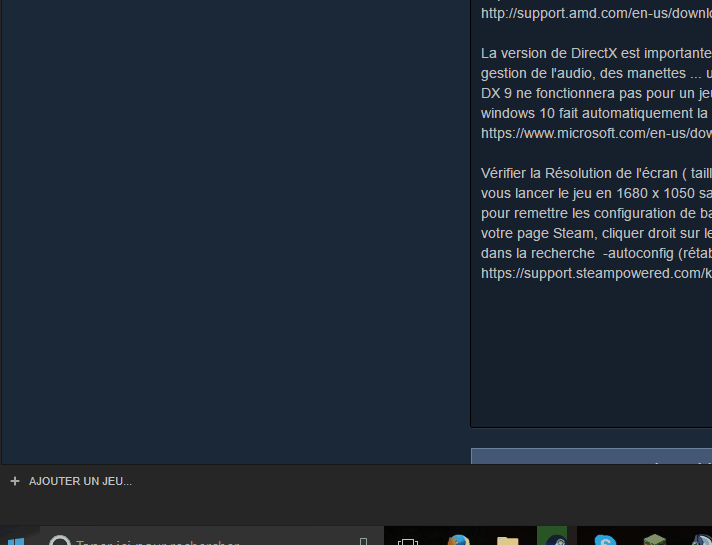Click the plus icon beside Ajouter un jeu
Image resolution: width=712 pixels, height=545 pixels.
click(x=15, y=481)
